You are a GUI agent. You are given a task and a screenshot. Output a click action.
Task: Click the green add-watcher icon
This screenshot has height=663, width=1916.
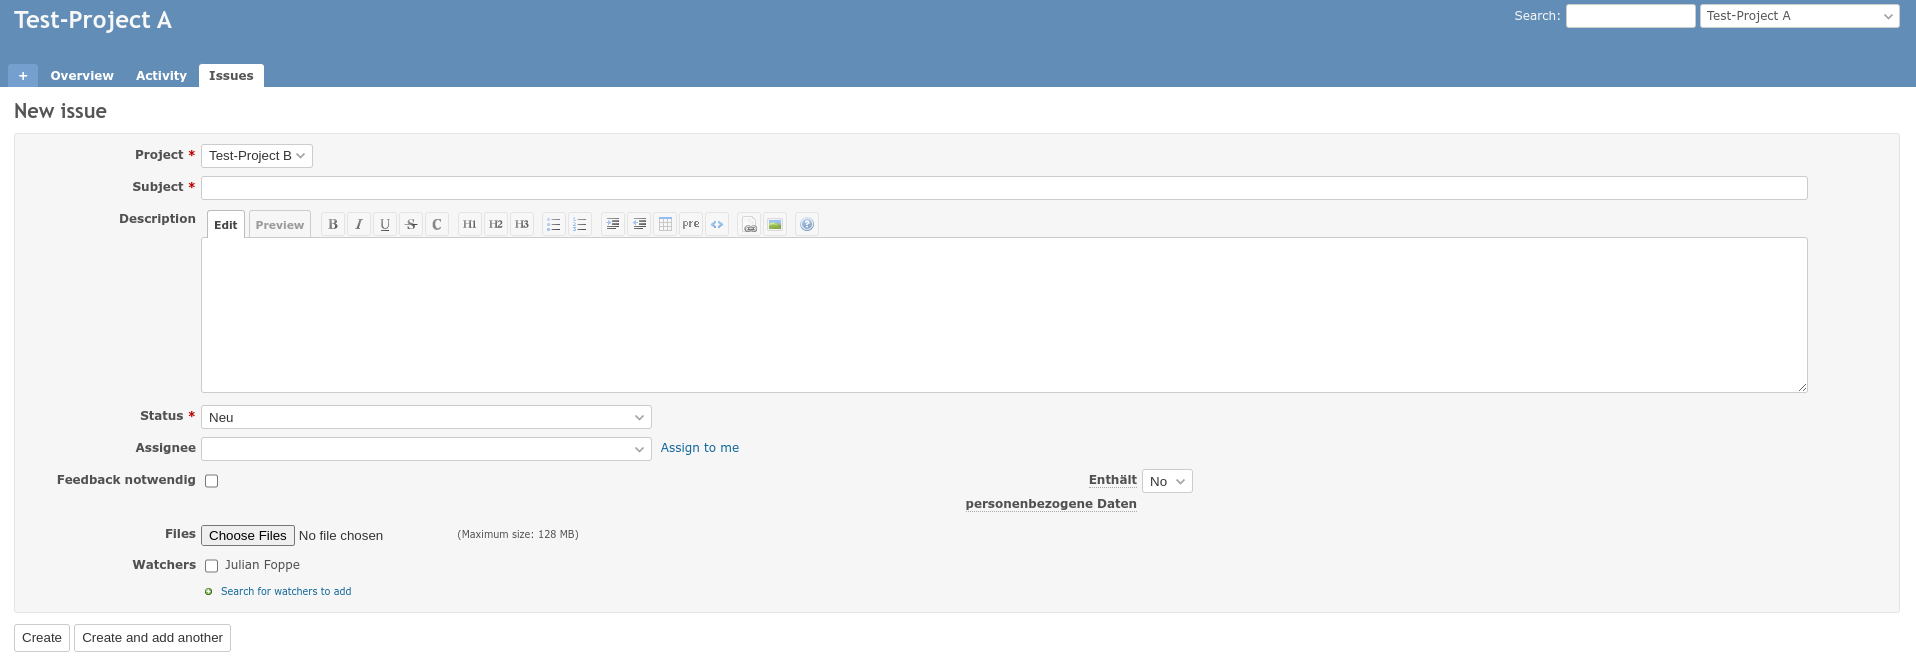click(x=209, y=592)
